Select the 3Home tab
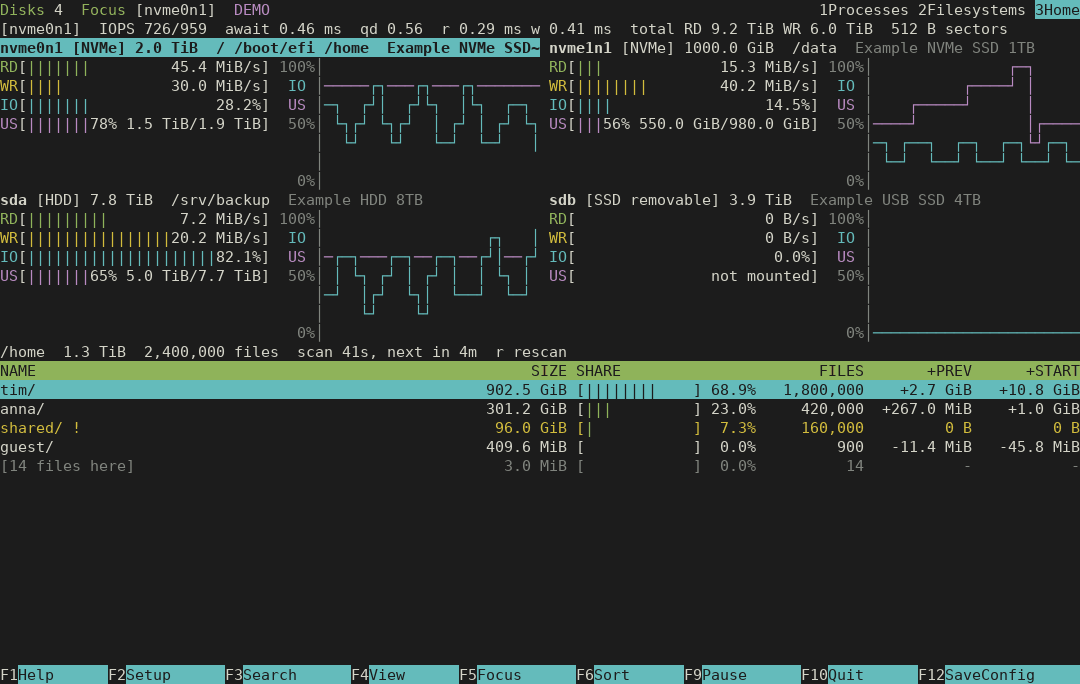Image resolution: width=1080 pixels, height=684 pixels. 1057,10
